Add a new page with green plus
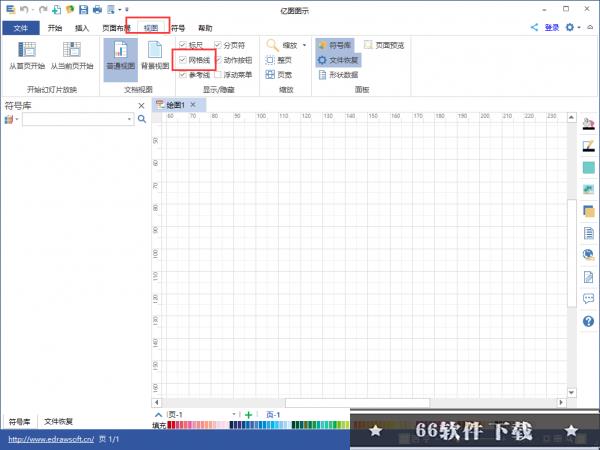The image size is (600, 450). (x=248, y=415)
